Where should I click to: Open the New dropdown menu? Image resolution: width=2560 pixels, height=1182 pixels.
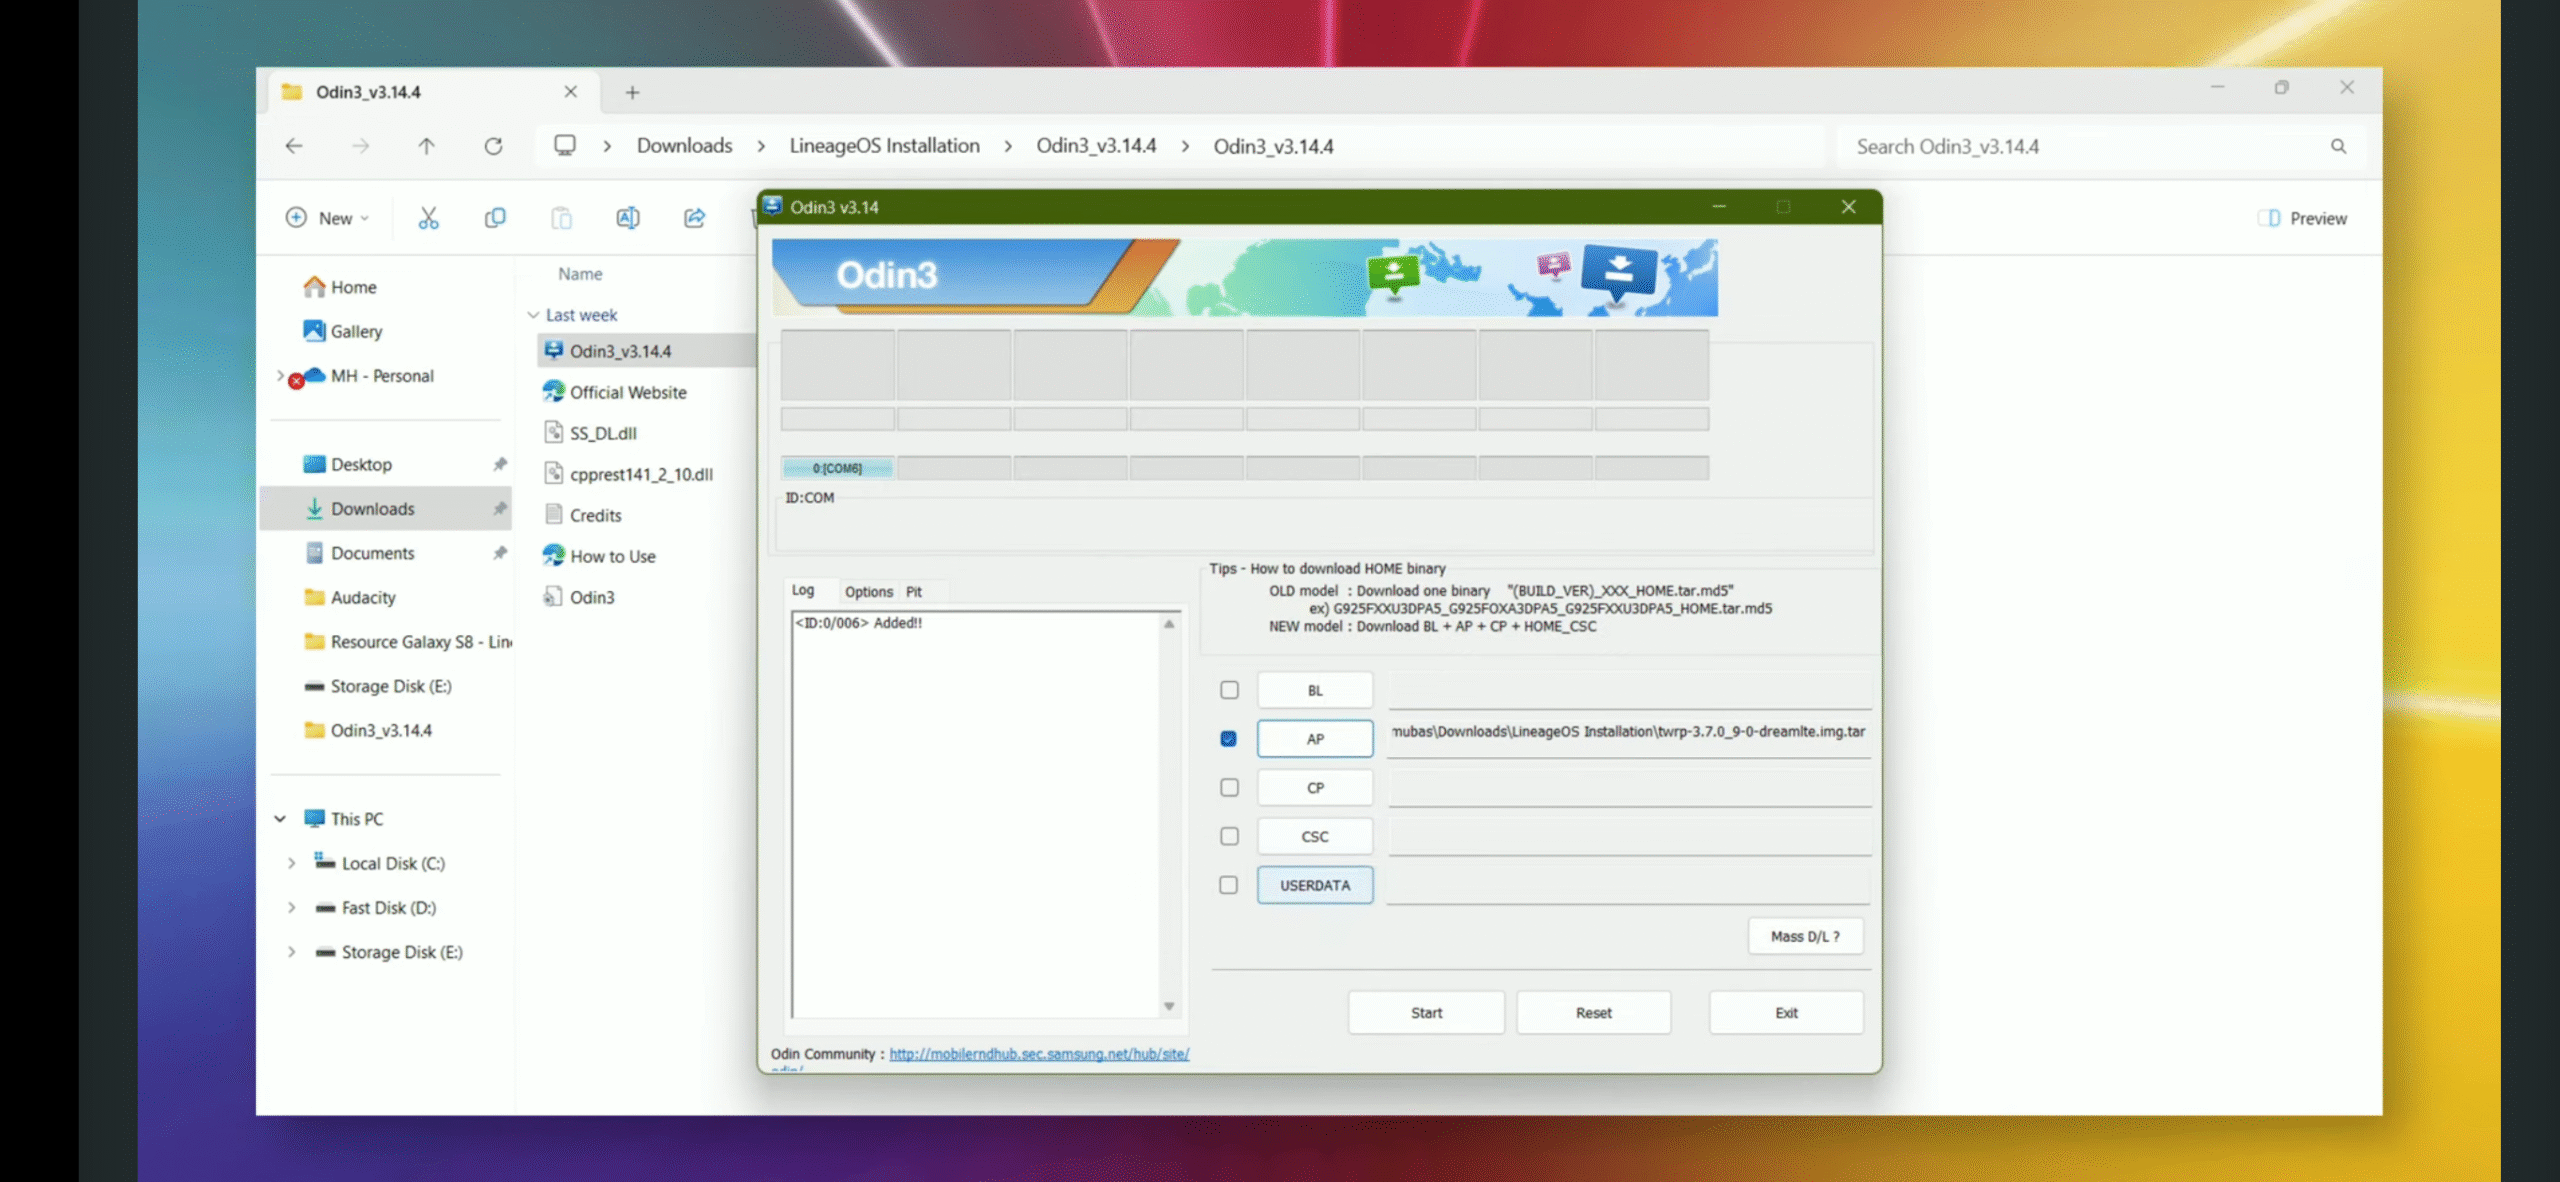(328, 218)
